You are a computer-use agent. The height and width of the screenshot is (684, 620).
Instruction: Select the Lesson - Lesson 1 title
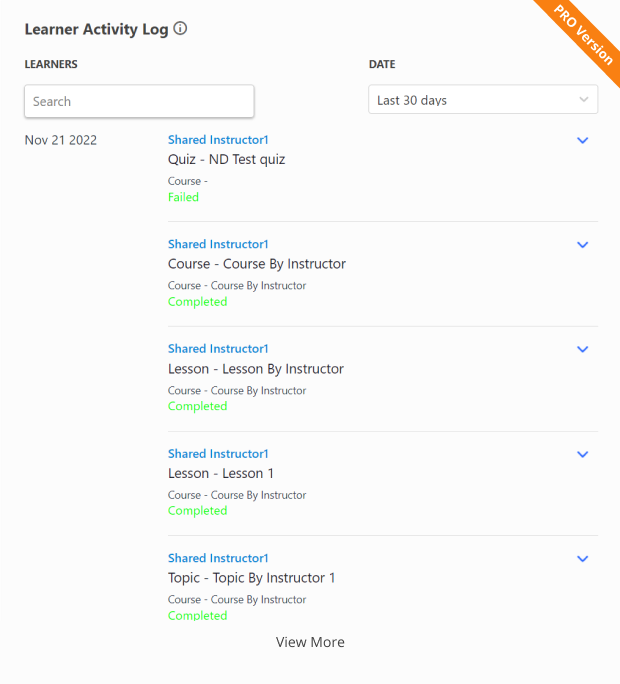pos(220,473)
